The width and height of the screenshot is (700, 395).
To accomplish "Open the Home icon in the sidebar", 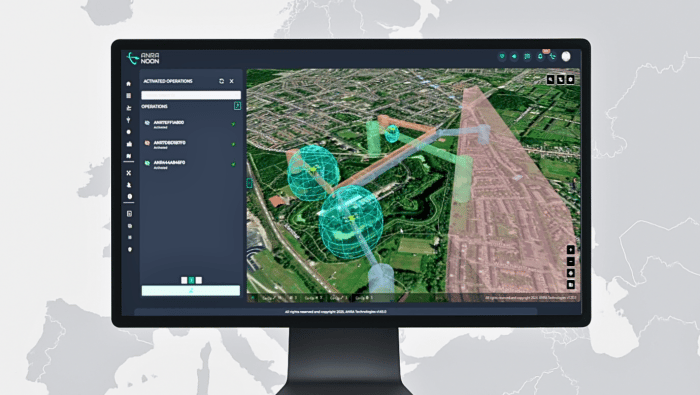I will tap(129, 83).
